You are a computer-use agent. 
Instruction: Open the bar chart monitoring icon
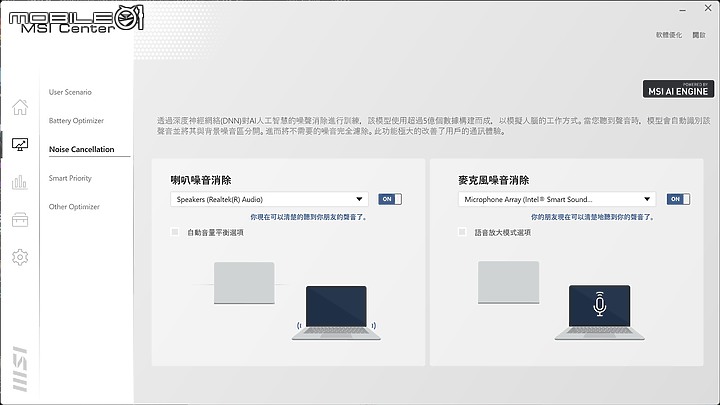tap(20, 182)
